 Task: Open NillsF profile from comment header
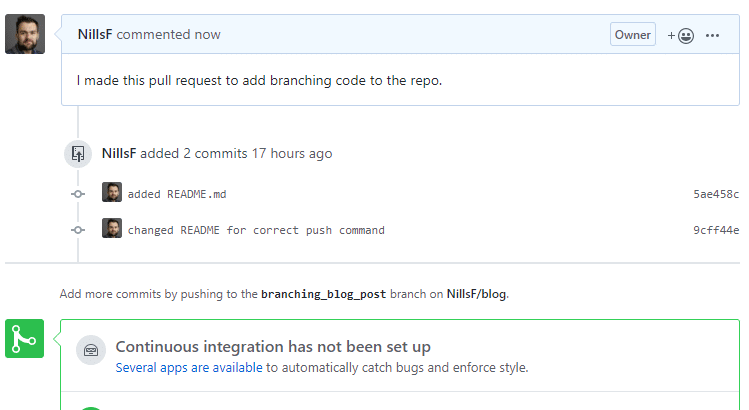pyautogui.click(x=95, y=34)
